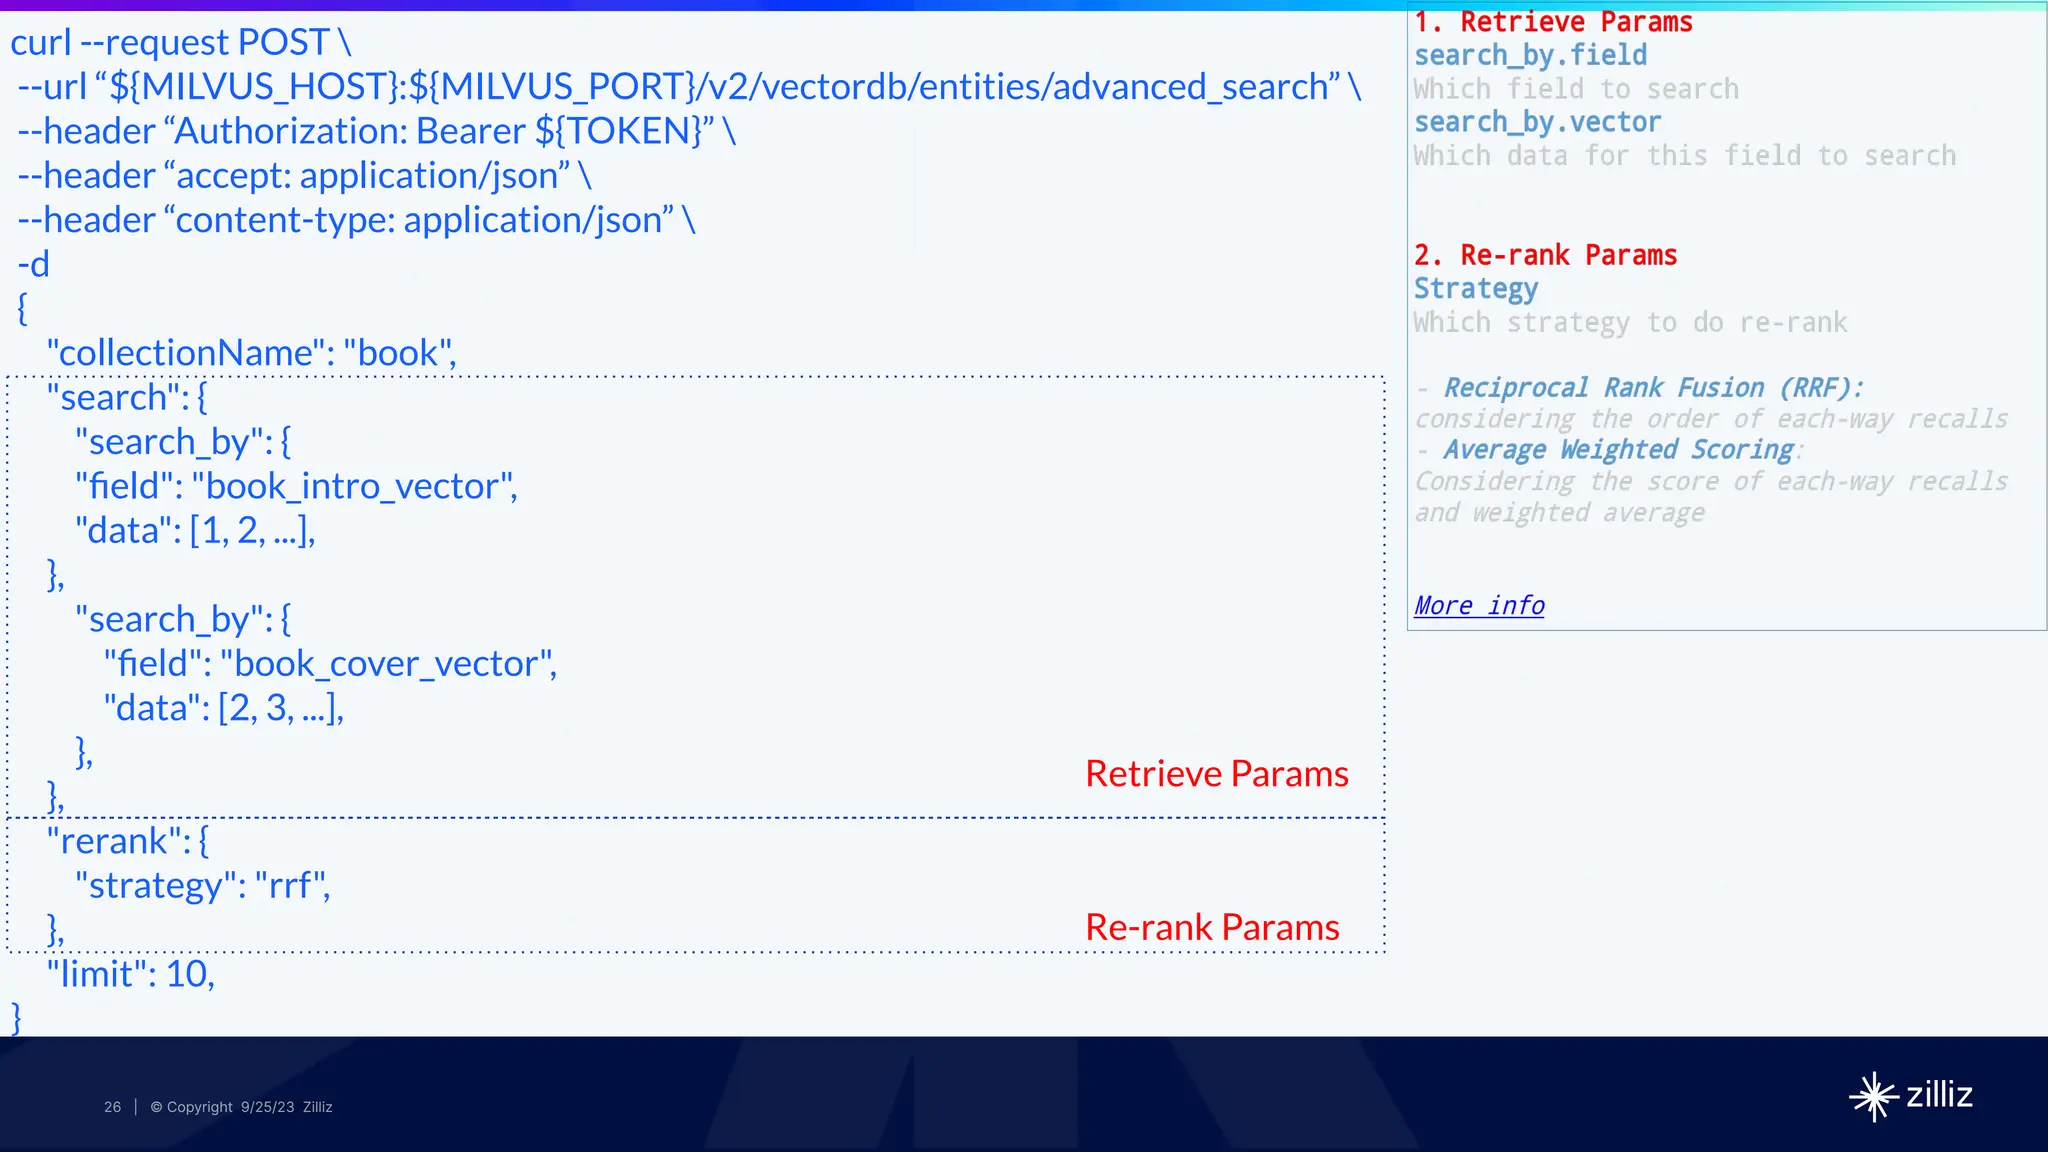2048x1152 pixels.
Task: Click the search_by.vector term
Action: click(1538, 122)
